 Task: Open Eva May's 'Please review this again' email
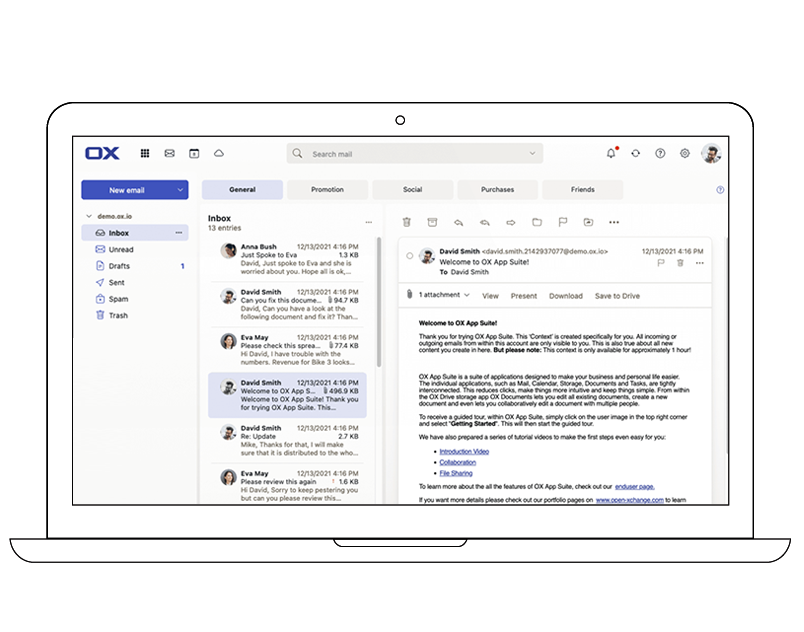pyautogui.click(x=288, y=485)
